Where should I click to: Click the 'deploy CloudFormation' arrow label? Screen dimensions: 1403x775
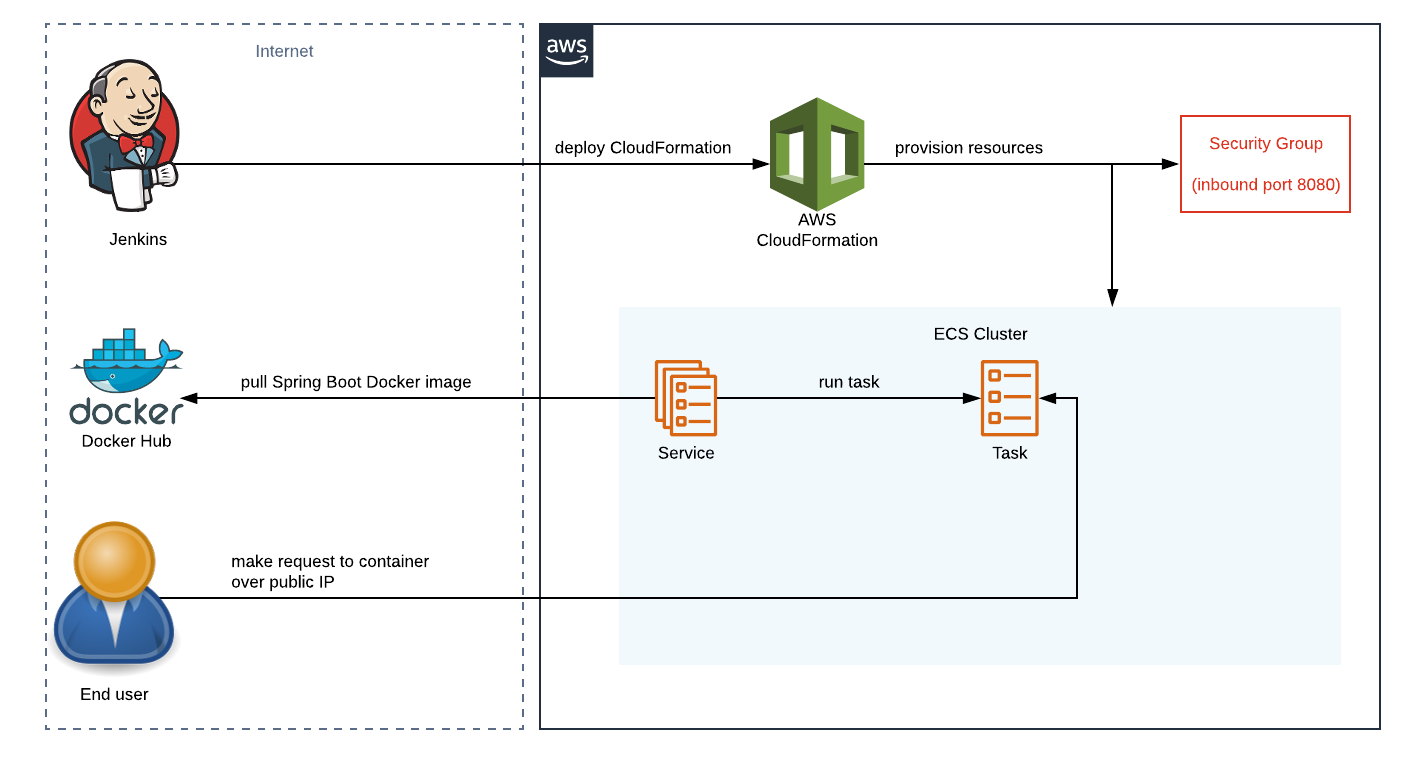643,148
